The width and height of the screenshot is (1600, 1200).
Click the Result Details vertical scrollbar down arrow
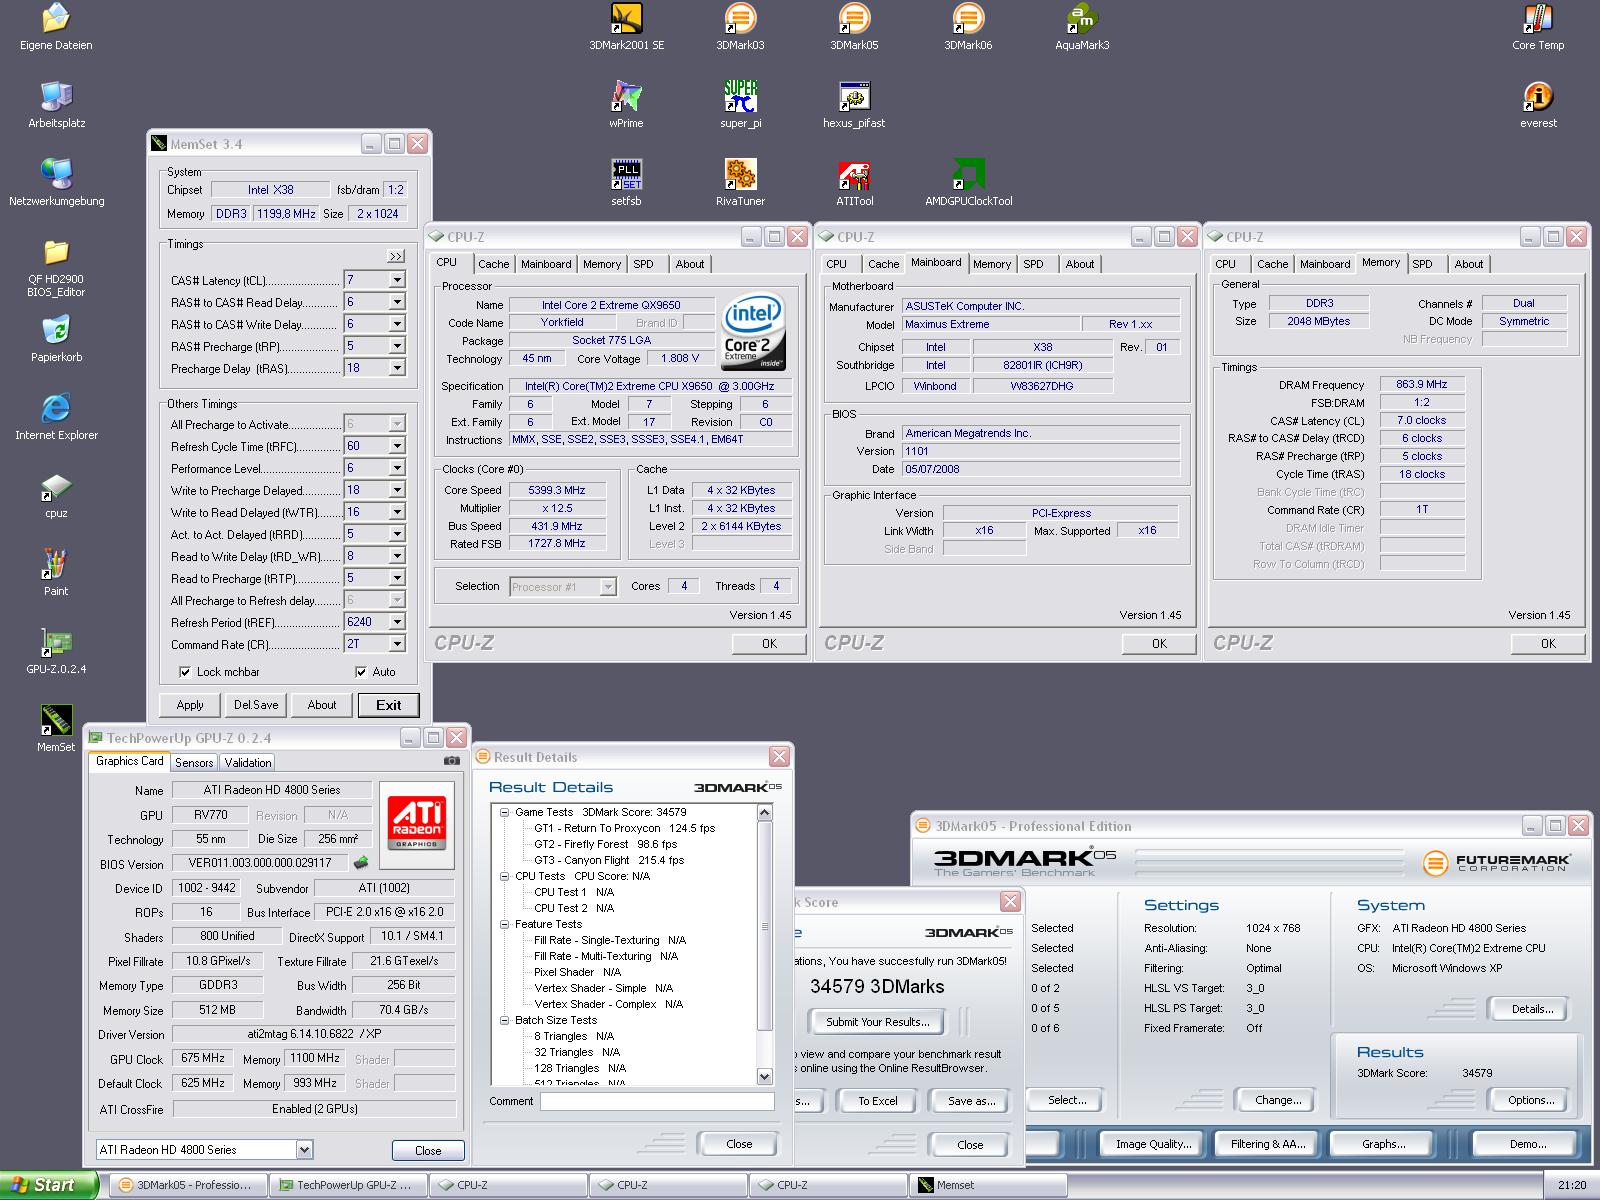pyautogui.click(x=765, y=1077)
